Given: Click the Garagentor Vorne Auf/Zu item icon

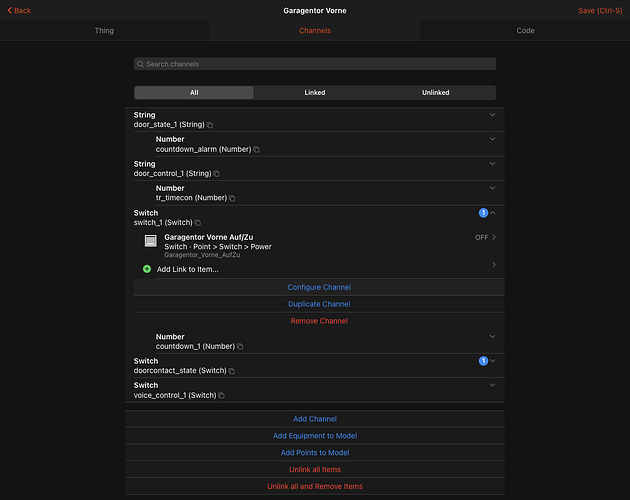Looking at the screenshot, I should [151, 241].
